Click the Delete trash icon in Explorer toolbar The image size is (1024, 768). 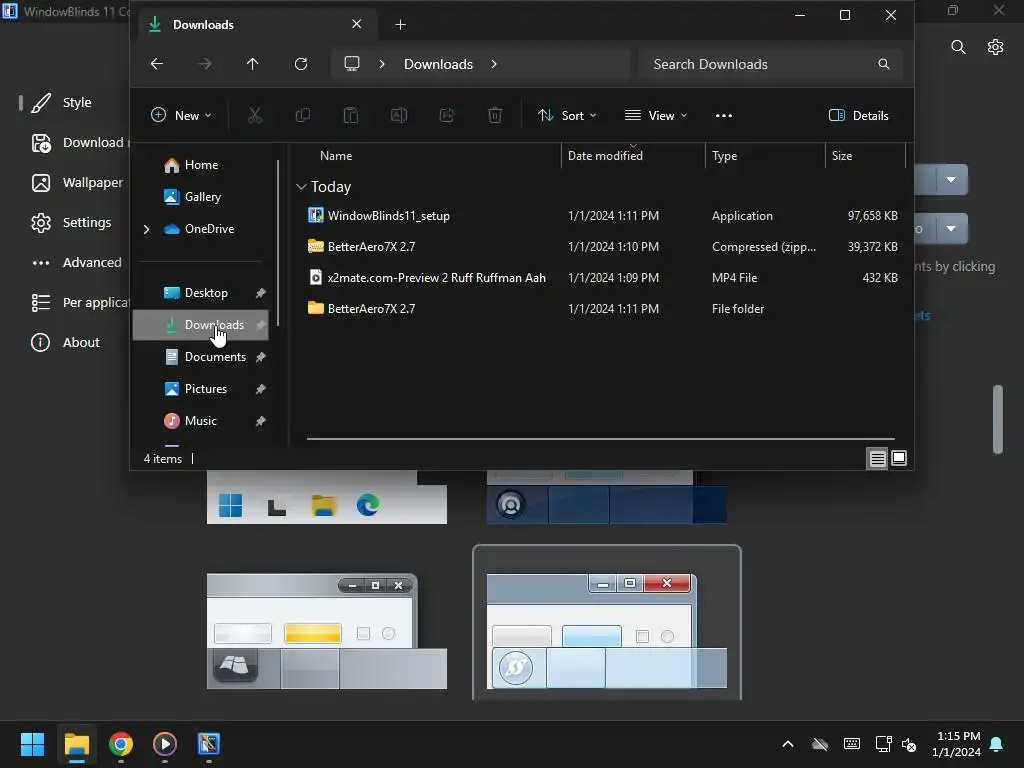[495, 116]
